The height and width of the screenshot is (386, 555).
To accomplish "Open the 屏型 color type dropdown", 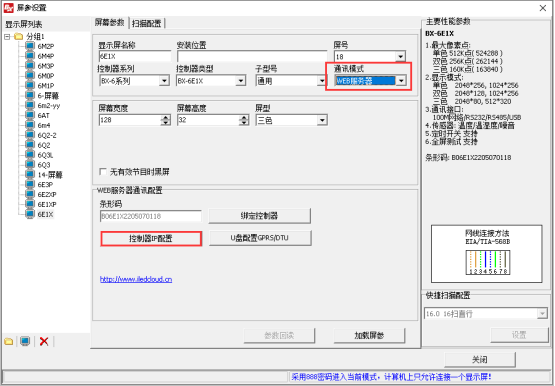I will 322,120.
